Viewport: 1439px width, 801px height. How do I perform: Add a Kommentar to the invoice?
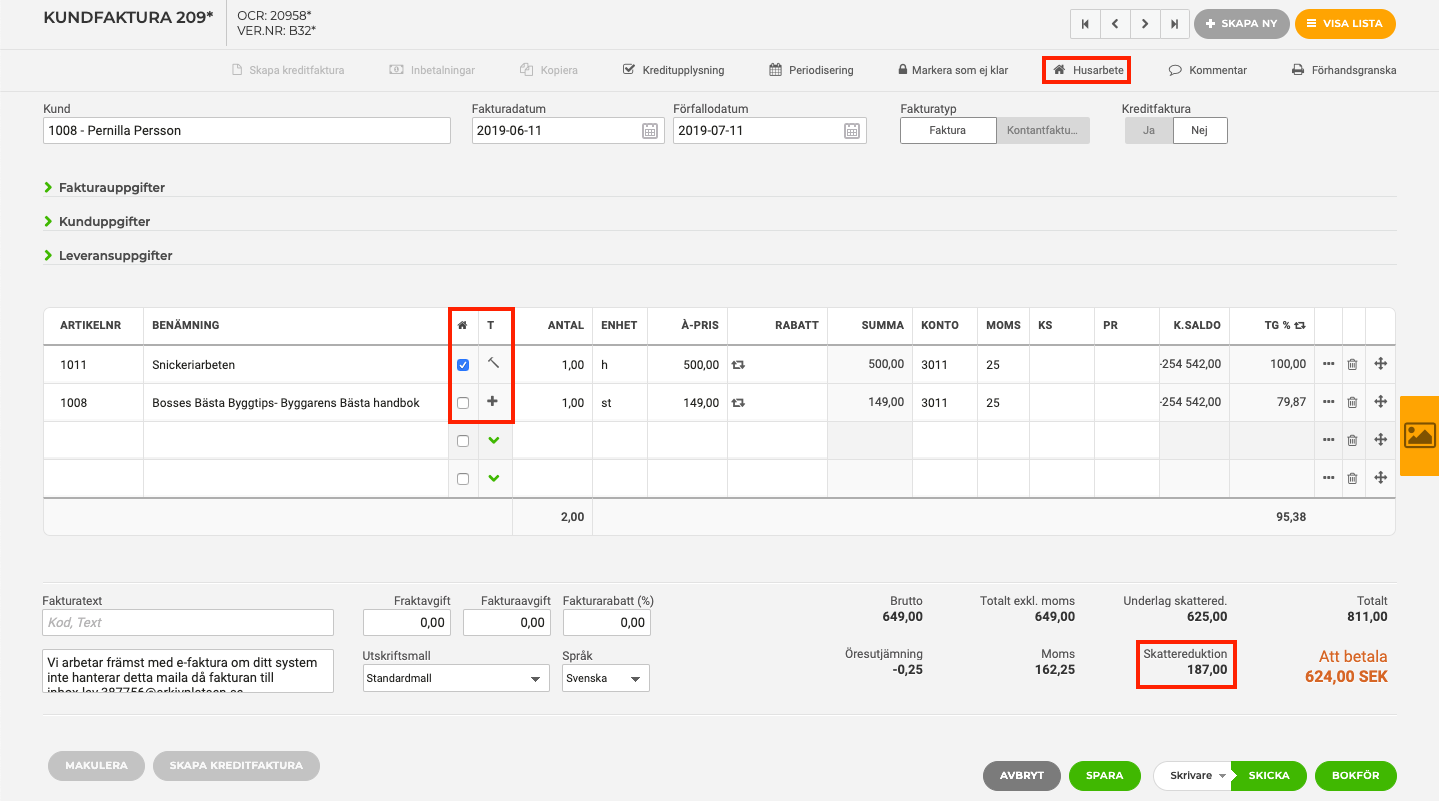point(1208,70)
